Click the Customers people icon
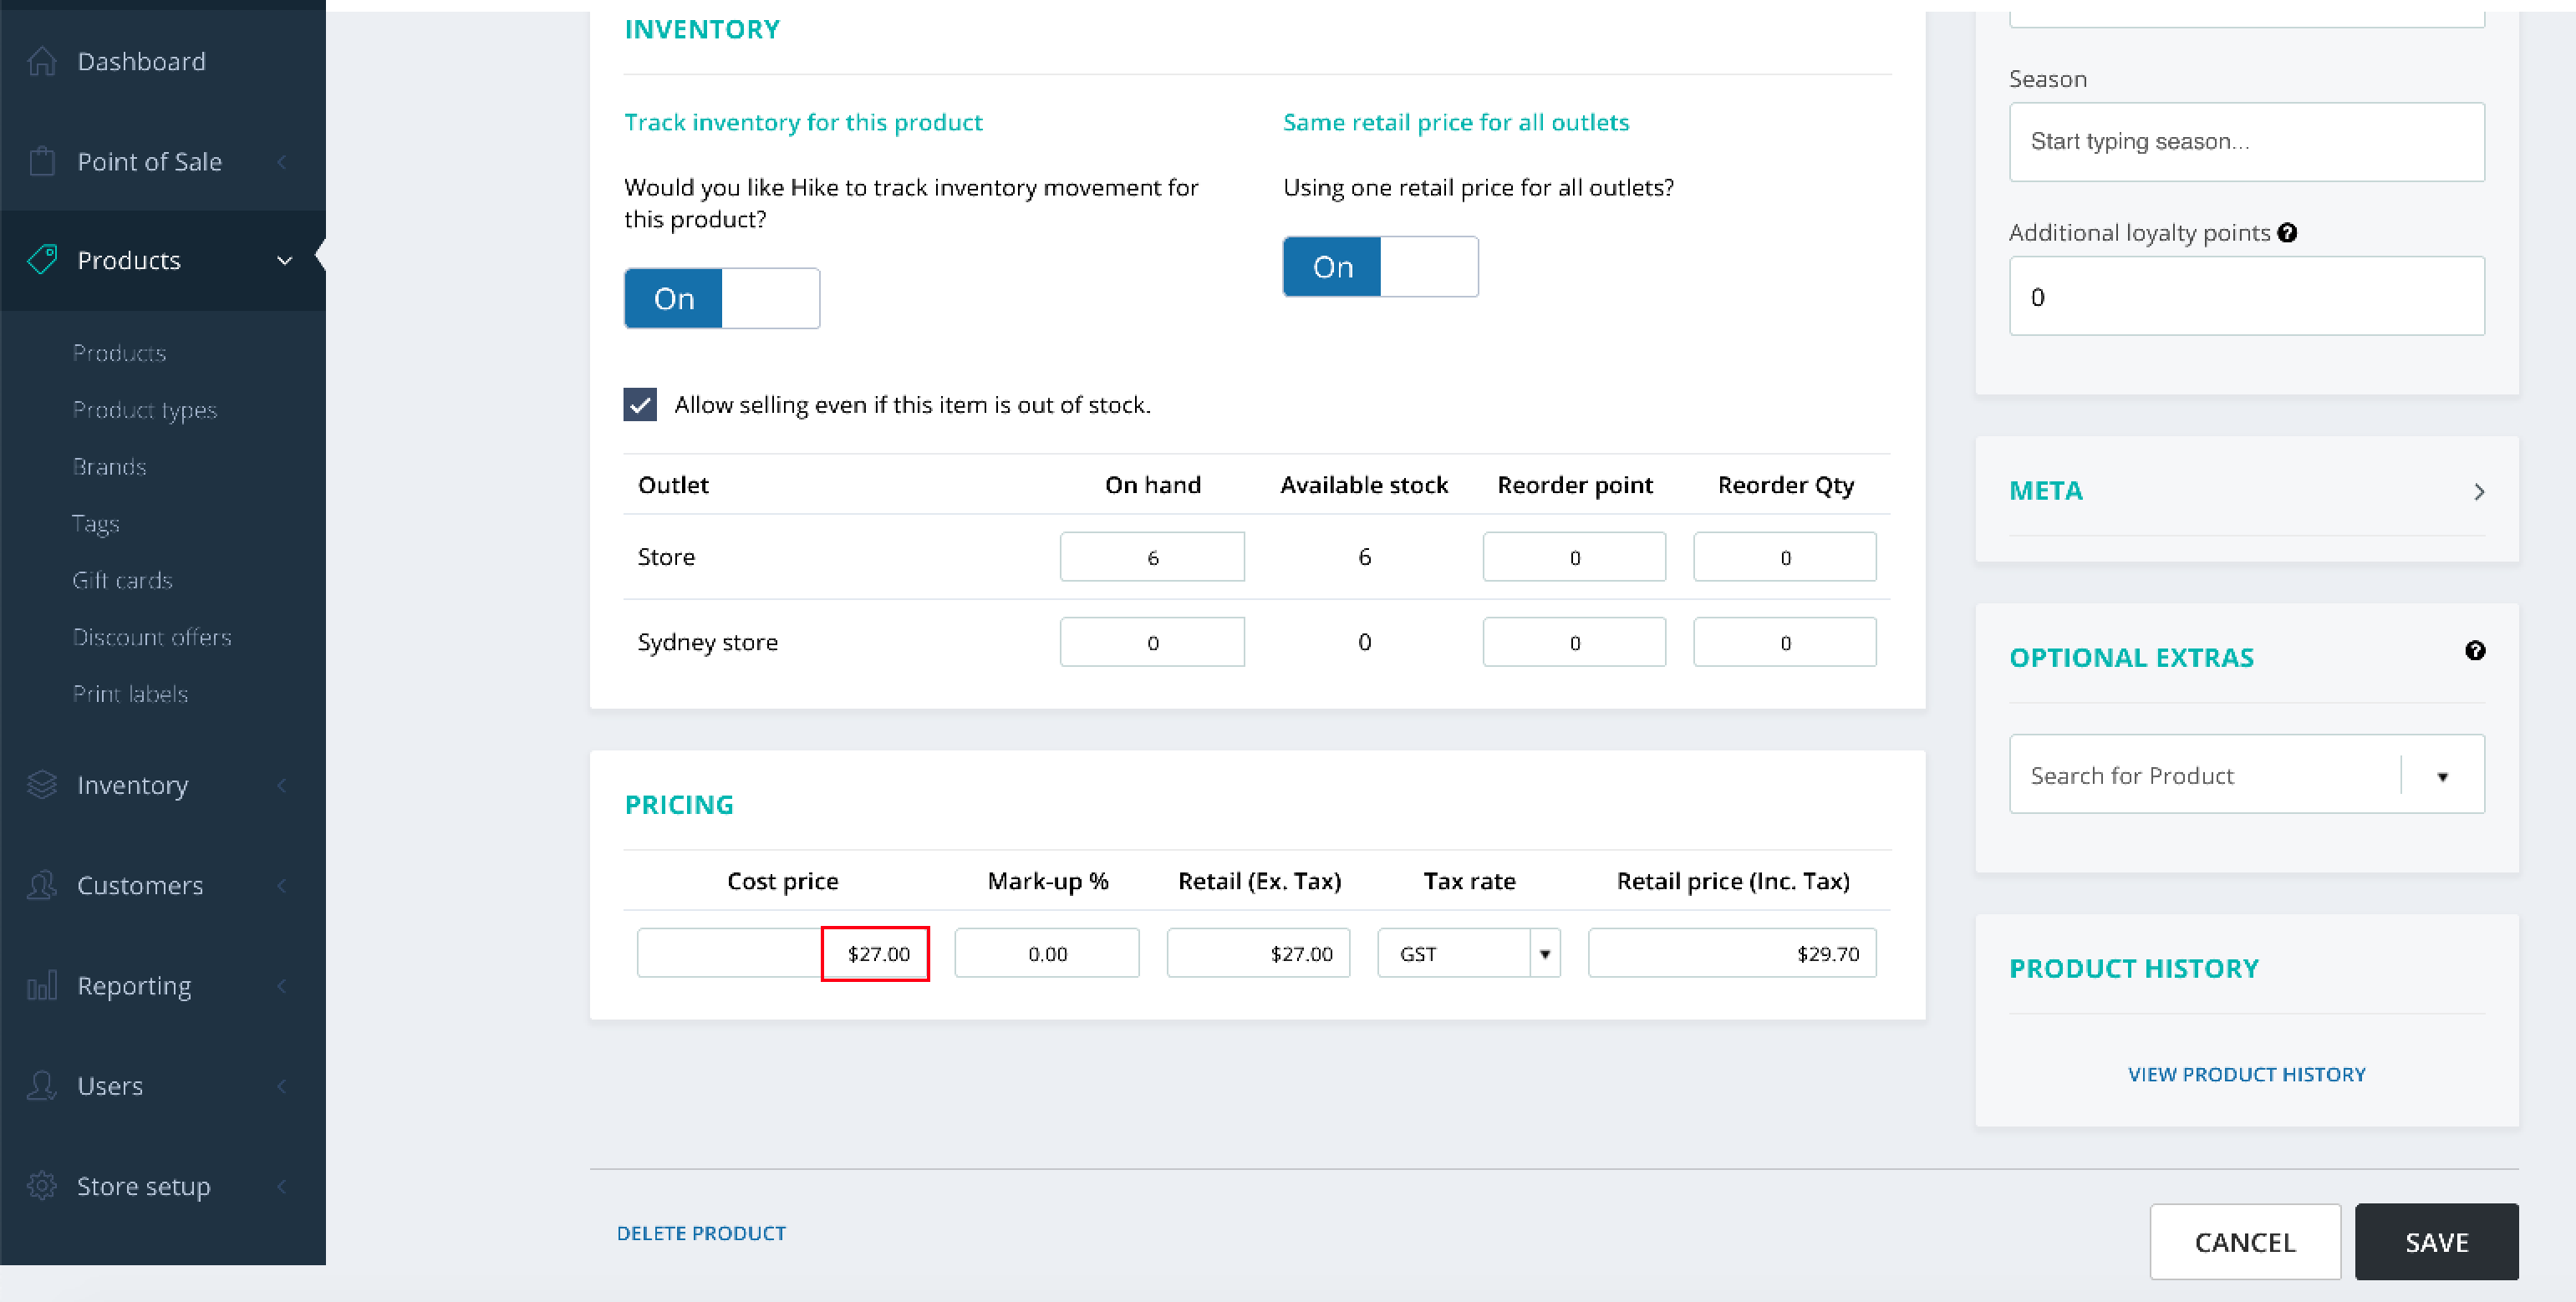Image resolution: width=2576 pixels, height=1302 pixels. 42,885
